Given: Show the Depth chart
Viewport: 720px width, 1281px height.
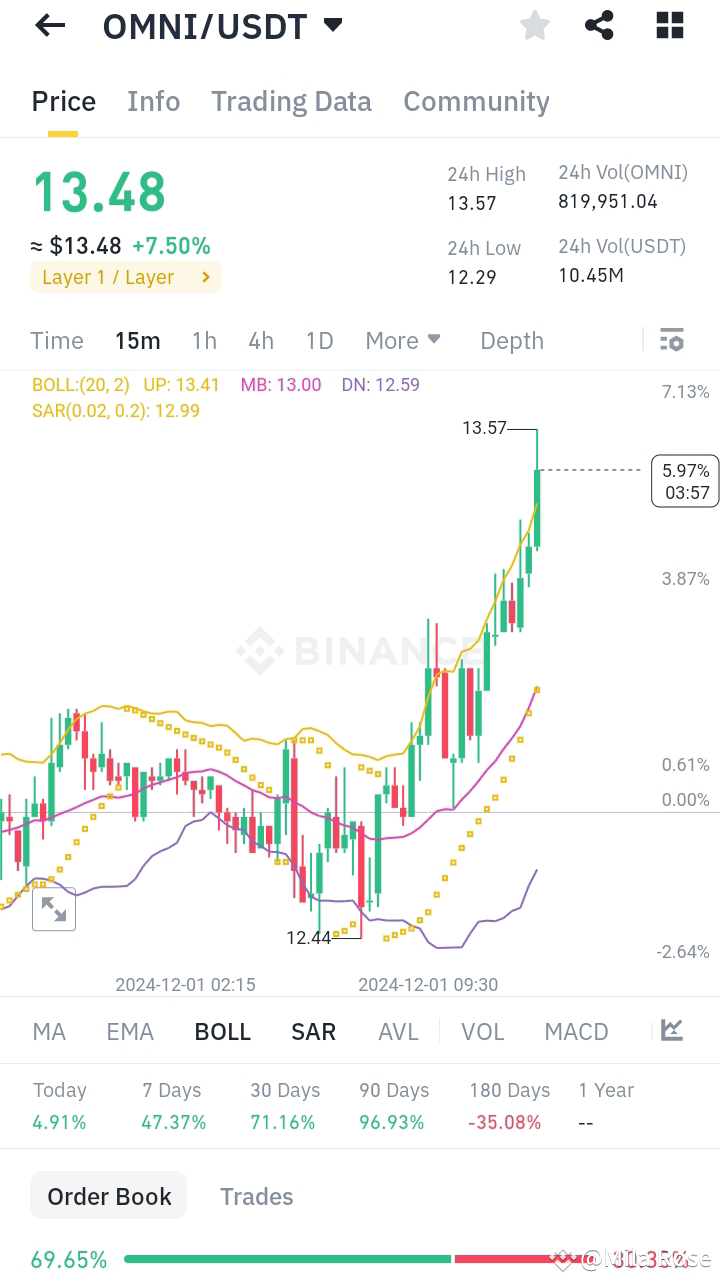Looking at the screenshot, I should click(512, 341).
